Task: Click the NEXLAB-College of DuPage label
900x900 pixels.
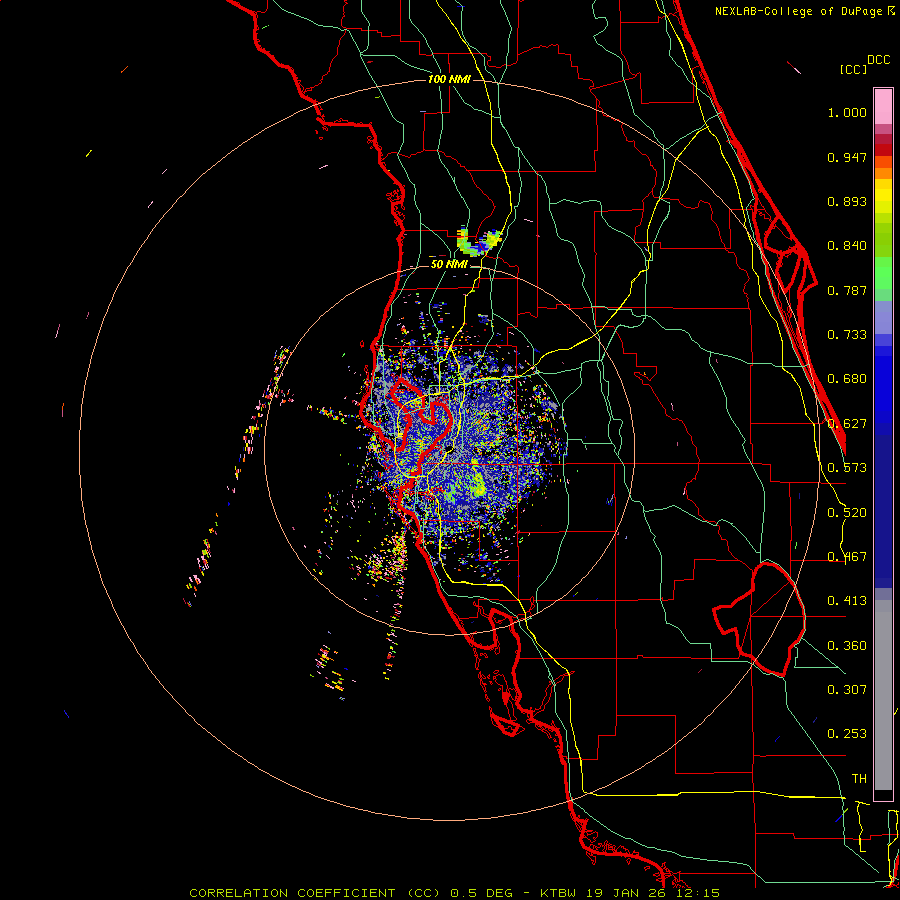Action: point(798,11)
